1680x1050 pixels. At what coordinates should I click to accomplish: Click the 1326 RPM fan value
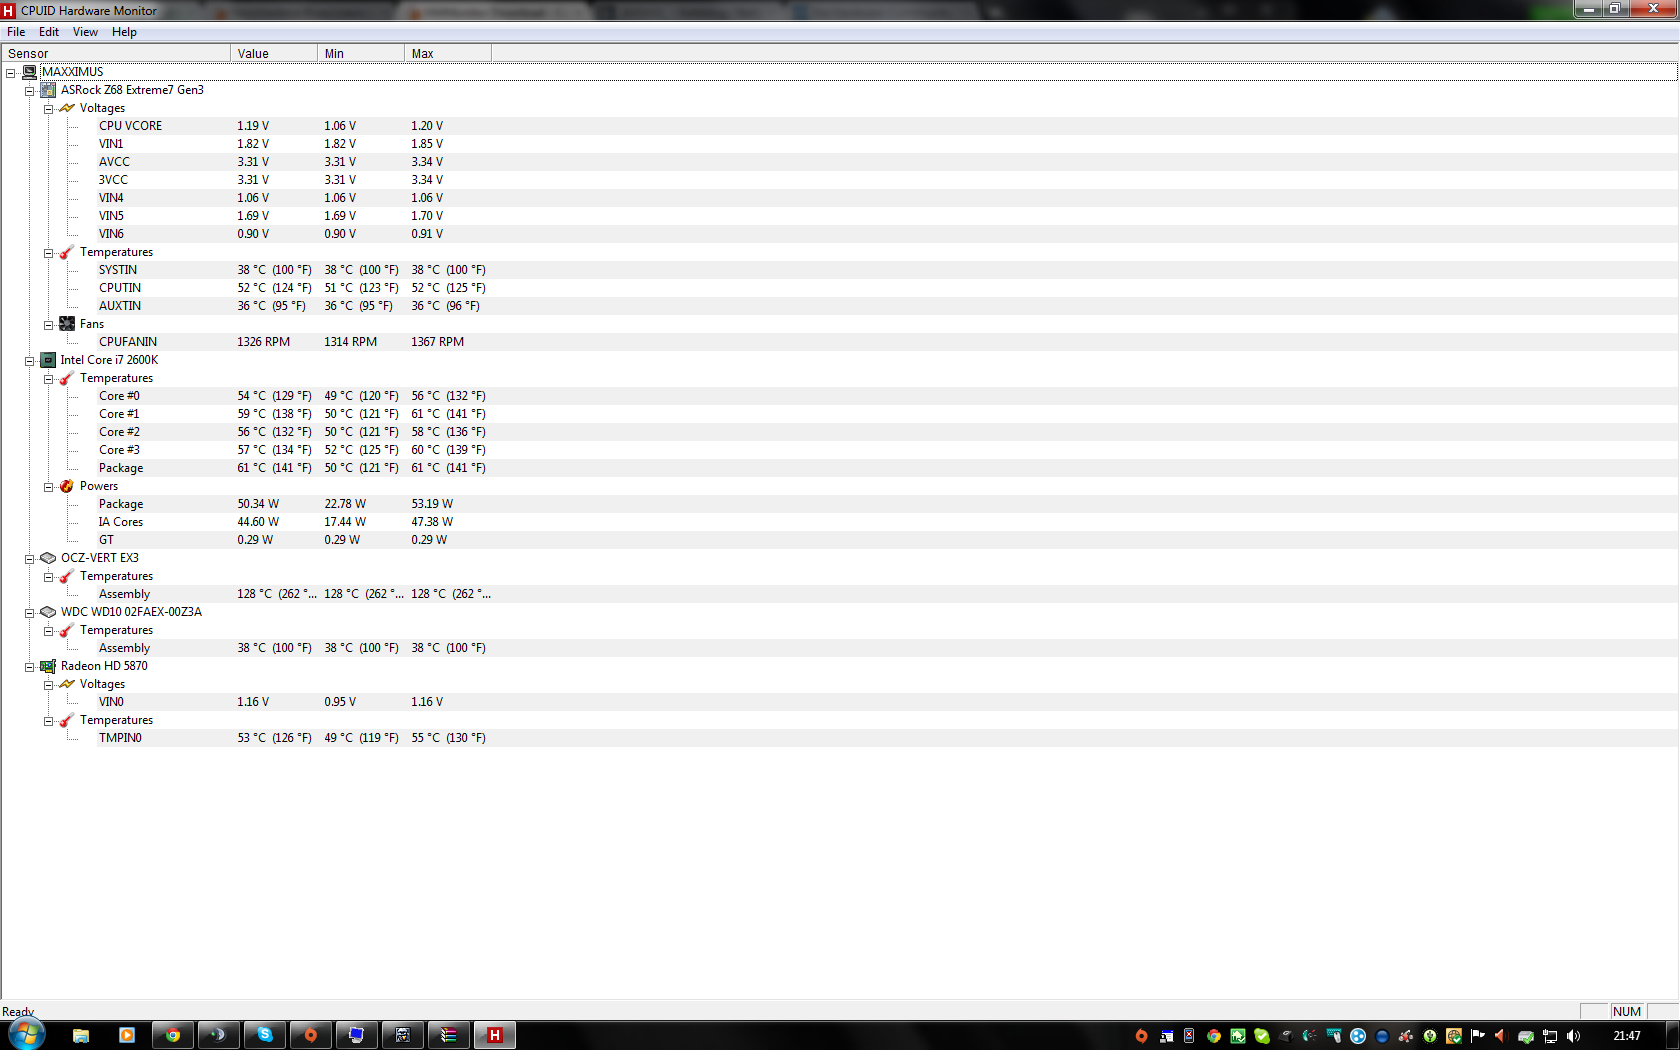pos(263,342)
